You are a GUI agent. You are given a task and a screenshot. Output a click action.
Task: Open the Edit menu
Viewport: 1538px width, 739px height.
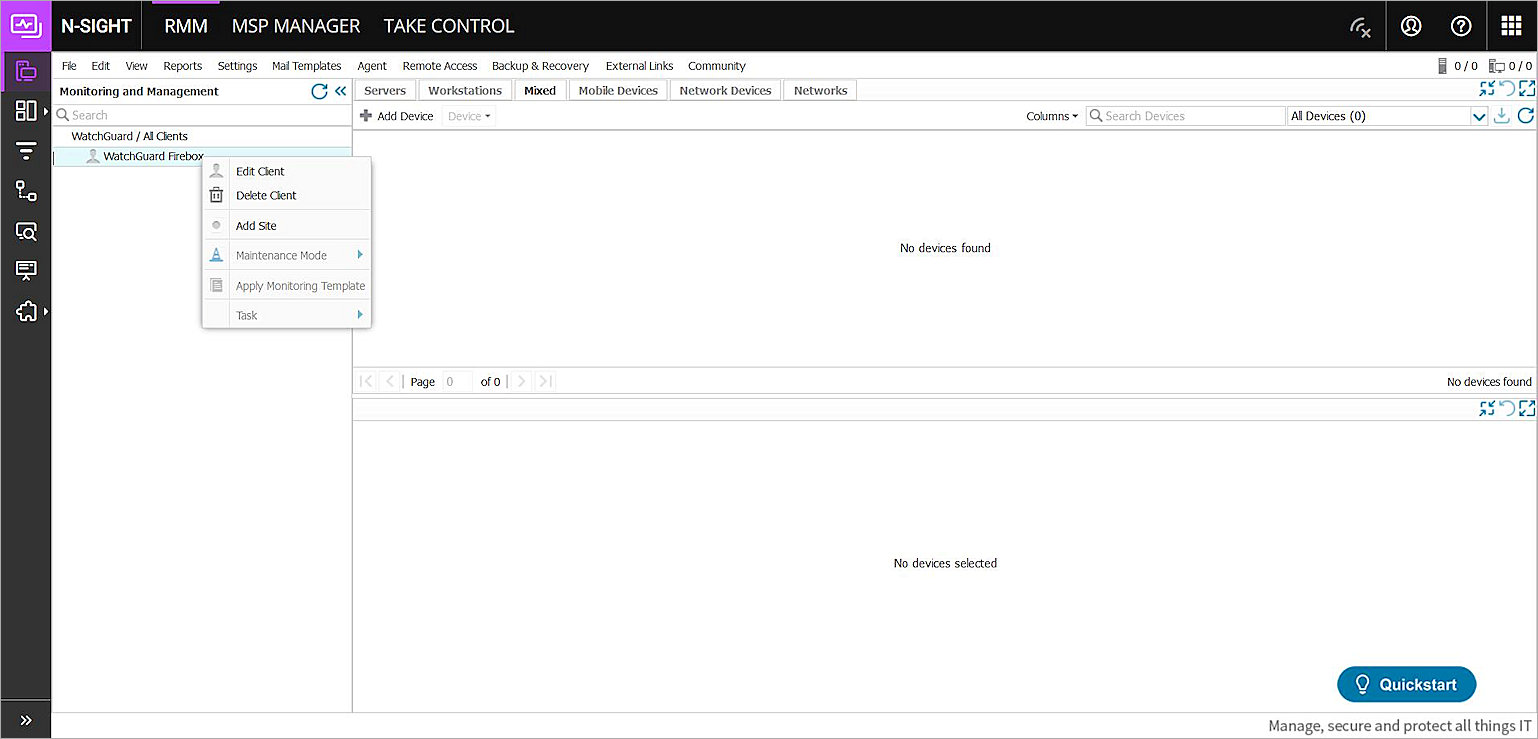[101, 66]
